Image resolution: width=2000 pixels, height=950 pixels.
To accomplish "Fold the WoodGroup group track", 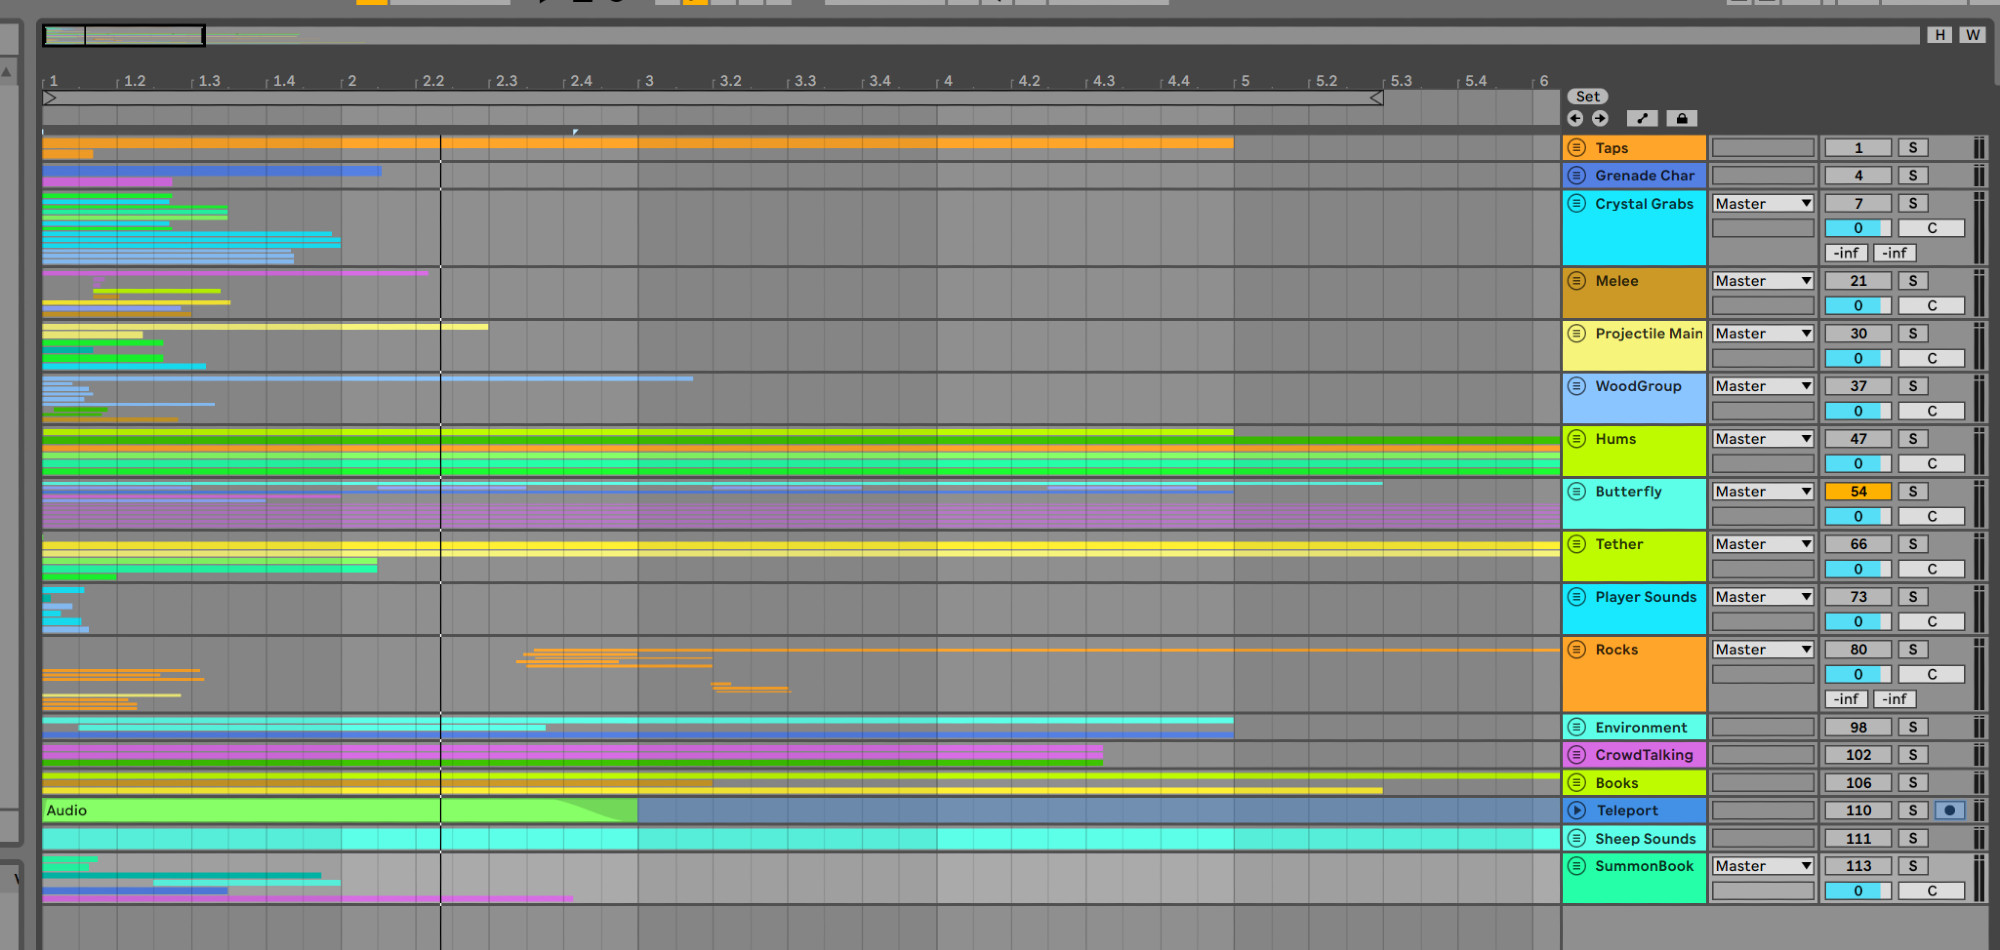I will (1577, 386).
